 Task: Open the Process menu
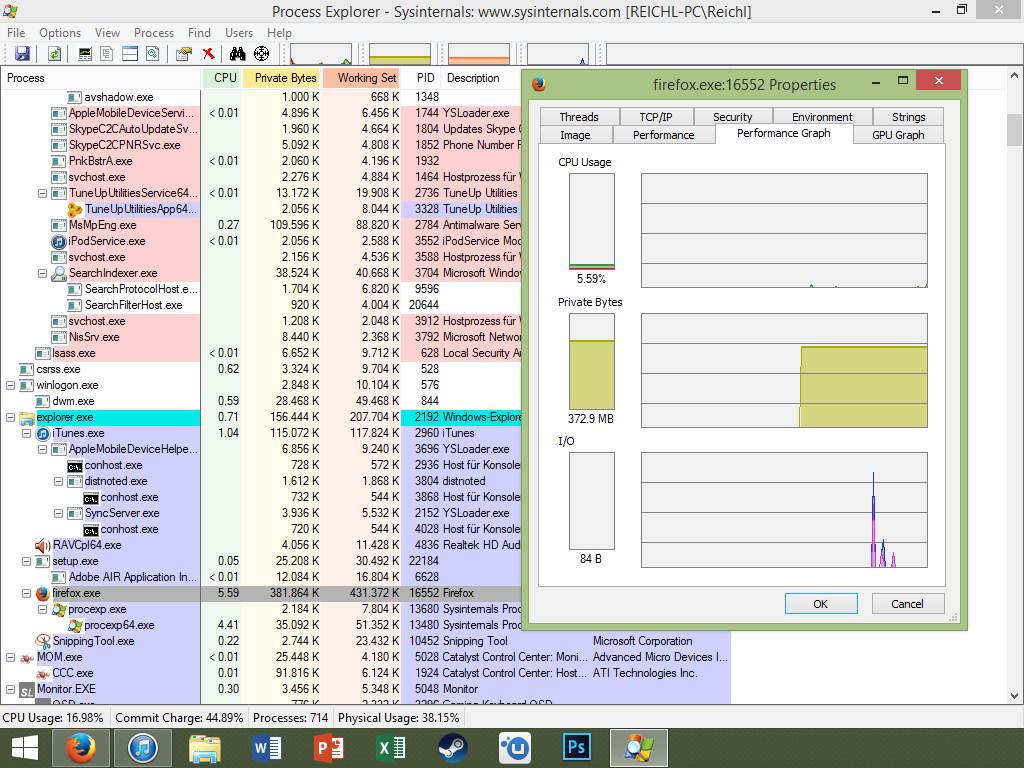[x=153, y=33]
